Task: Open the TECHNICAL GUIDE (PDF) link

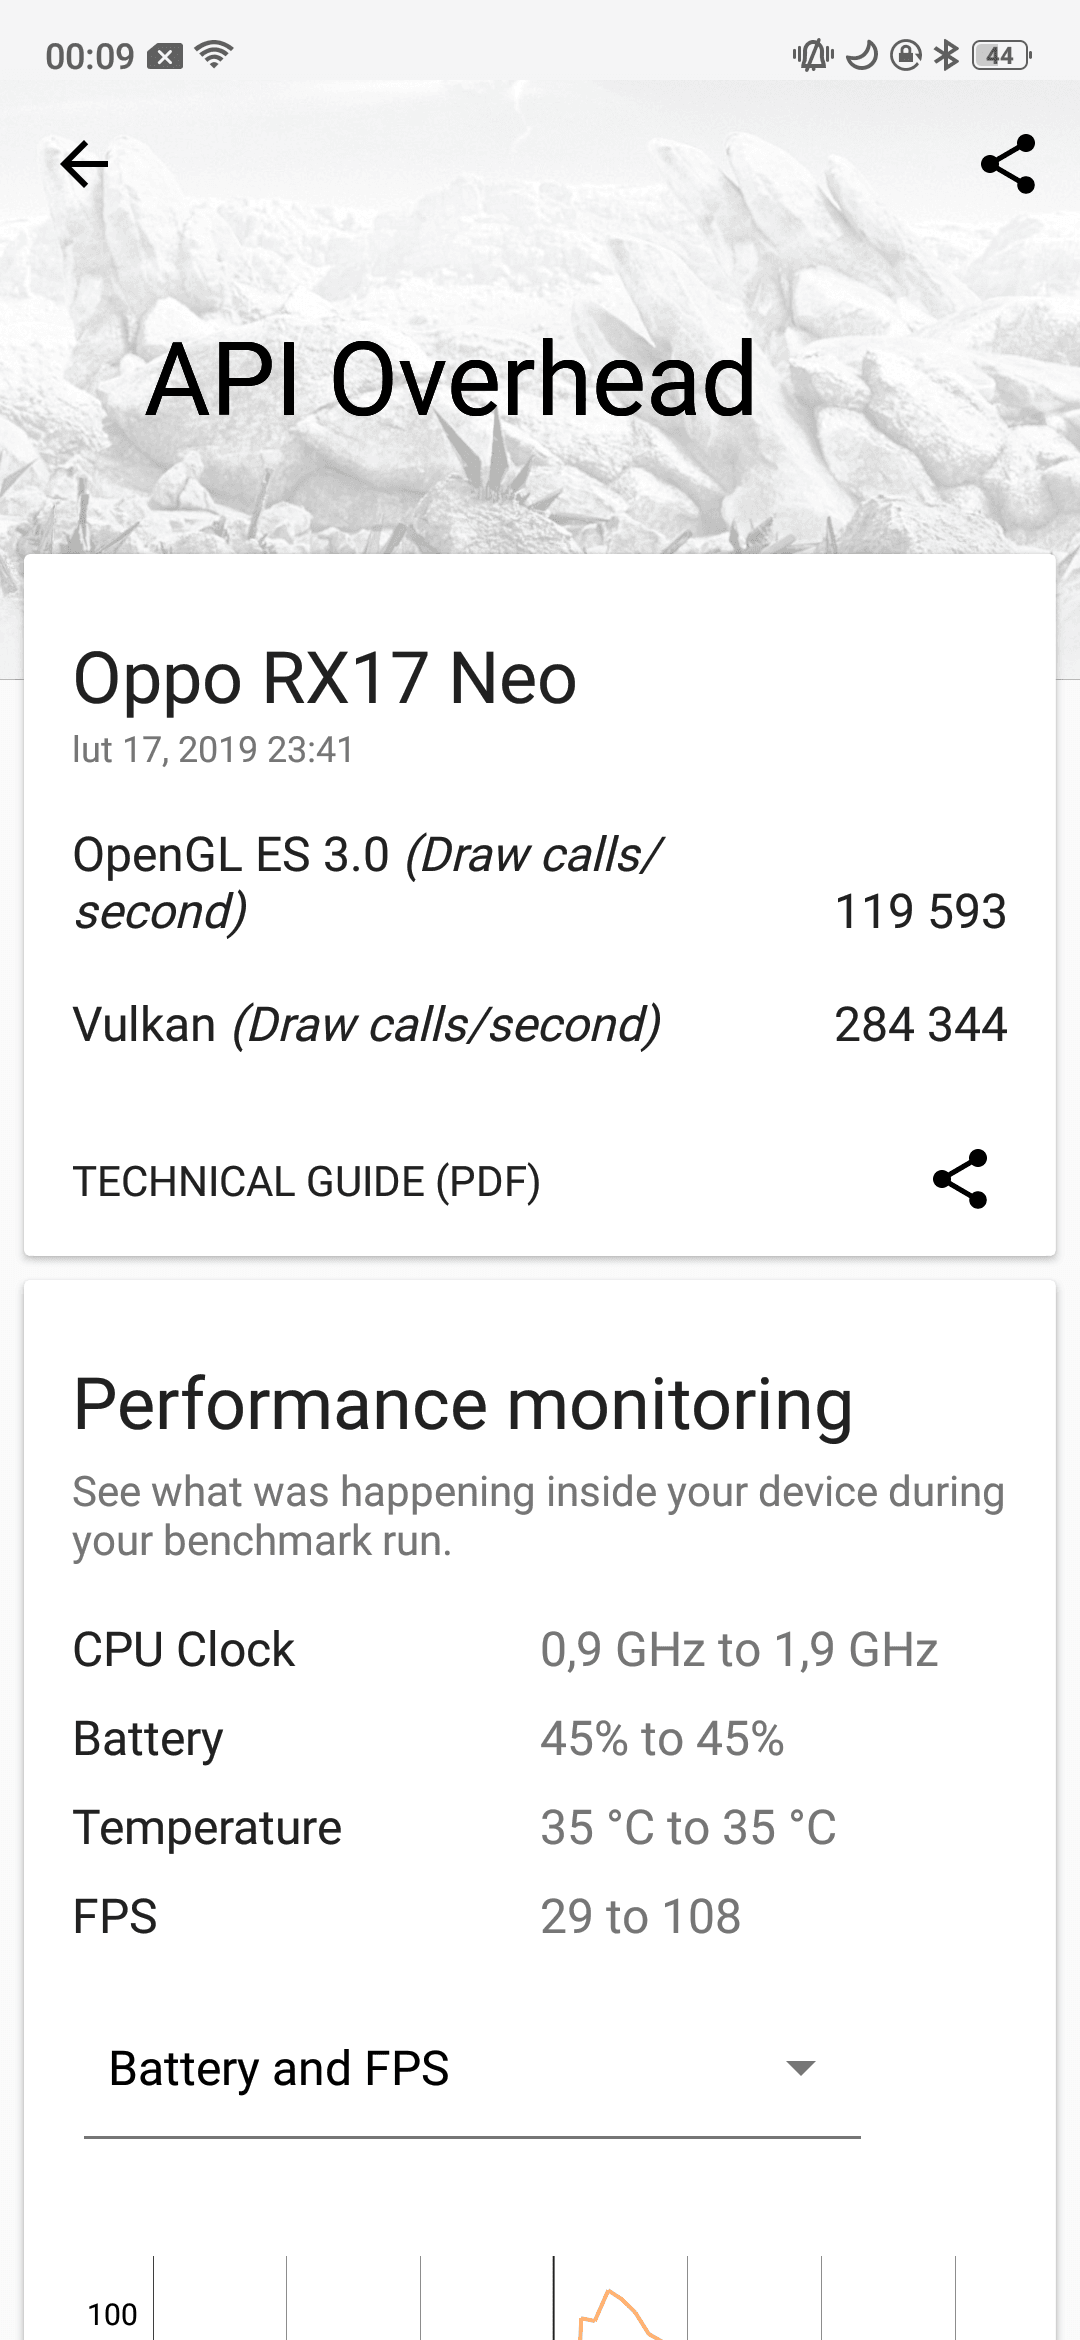Action: pos(306,1182)
